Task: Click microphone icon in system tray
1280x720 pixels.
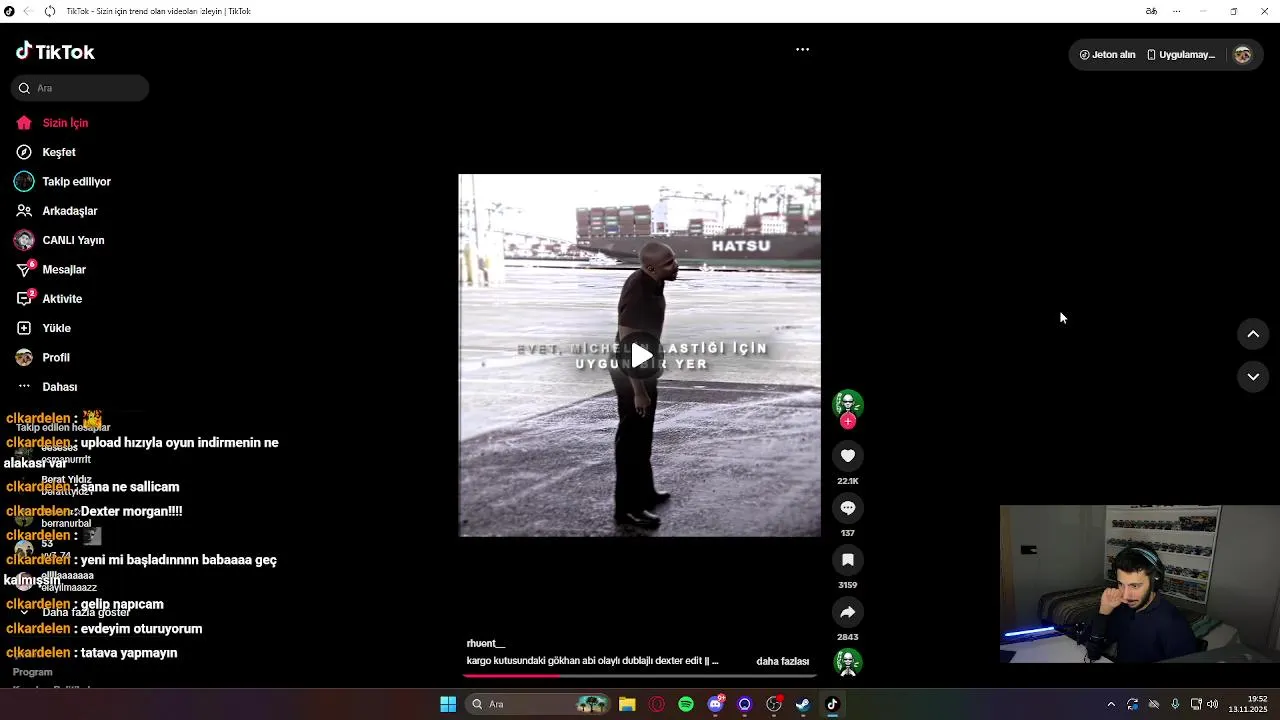Action: point(1175,704)
